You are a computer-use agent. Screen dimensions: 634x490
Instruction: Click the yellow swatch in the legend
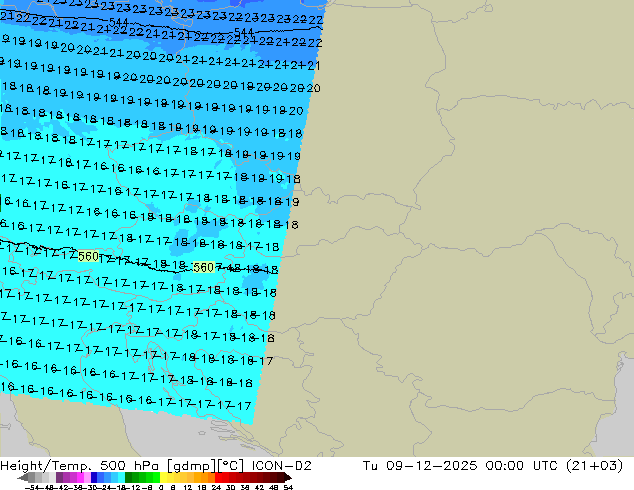tap(163, 477)
